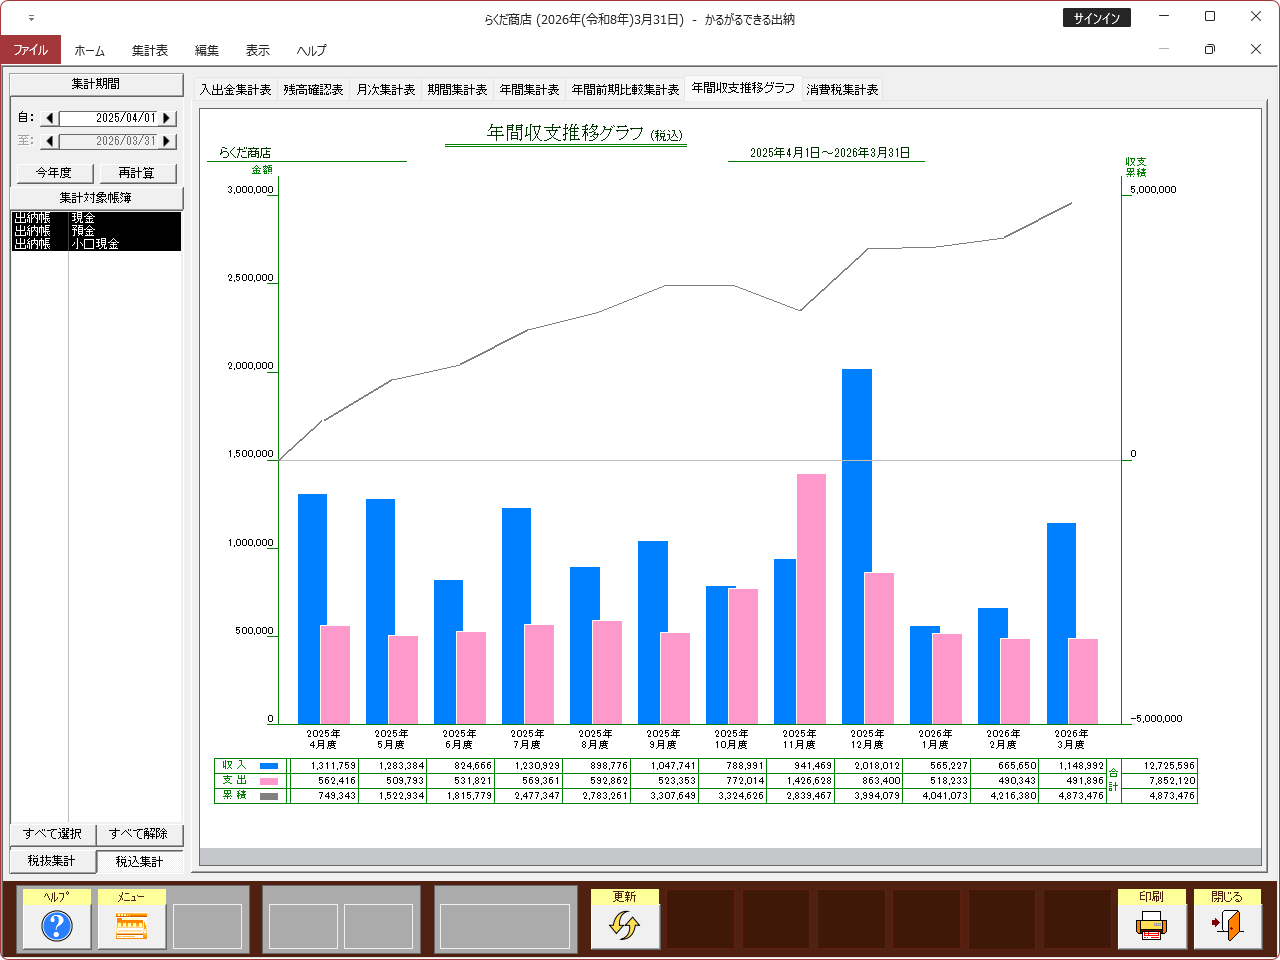Increase start date with right arrow

coord(167,118)
